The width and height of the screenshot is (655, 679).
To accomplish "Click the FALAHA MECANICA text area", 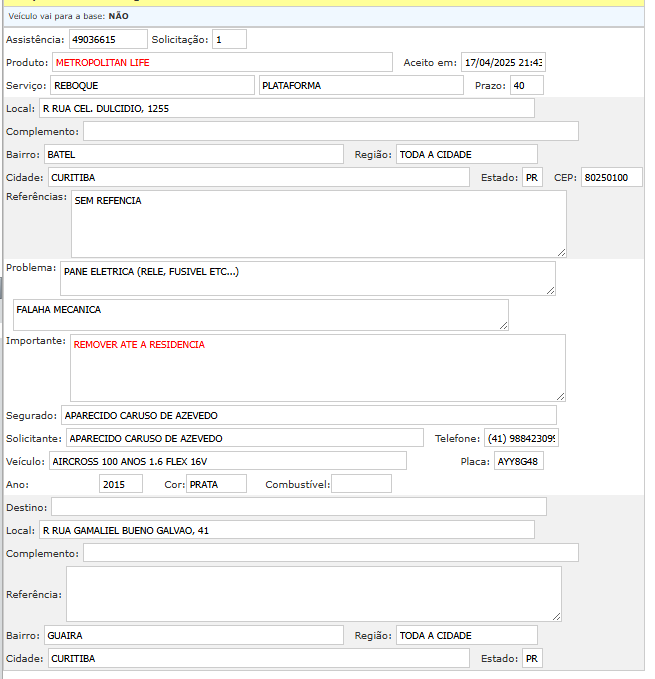I will pyautogui.click(x=260, y=314).
